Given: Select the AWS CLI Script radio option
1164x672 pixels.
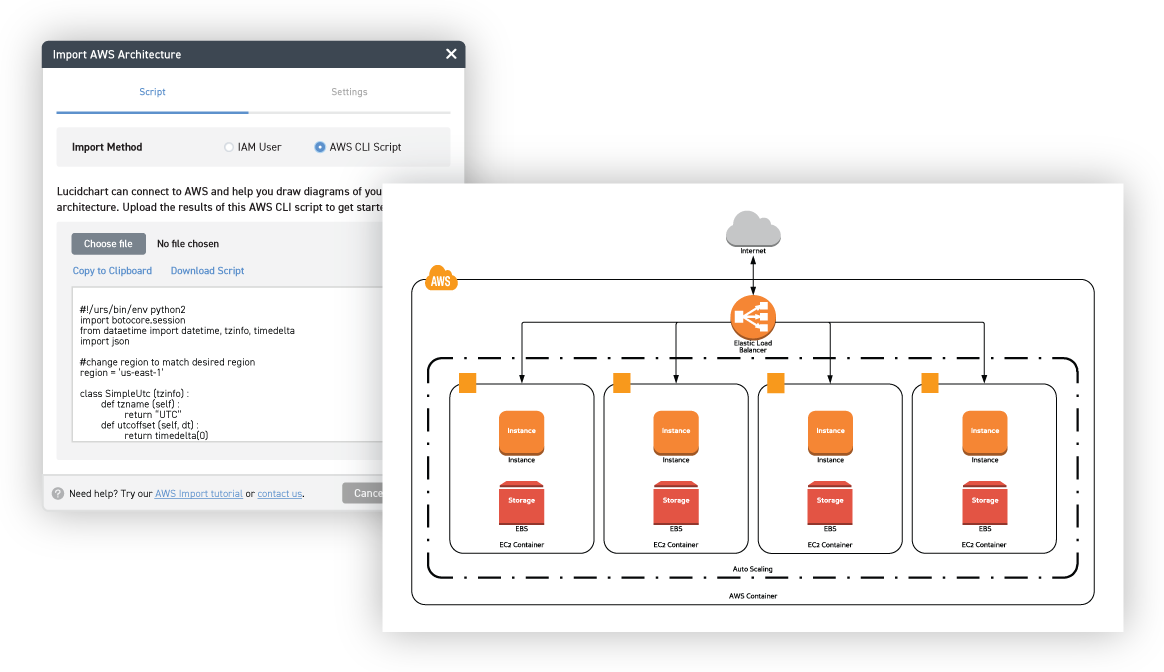Looking at the screenshot, I should pyautogui.click(x=320, y=147).
